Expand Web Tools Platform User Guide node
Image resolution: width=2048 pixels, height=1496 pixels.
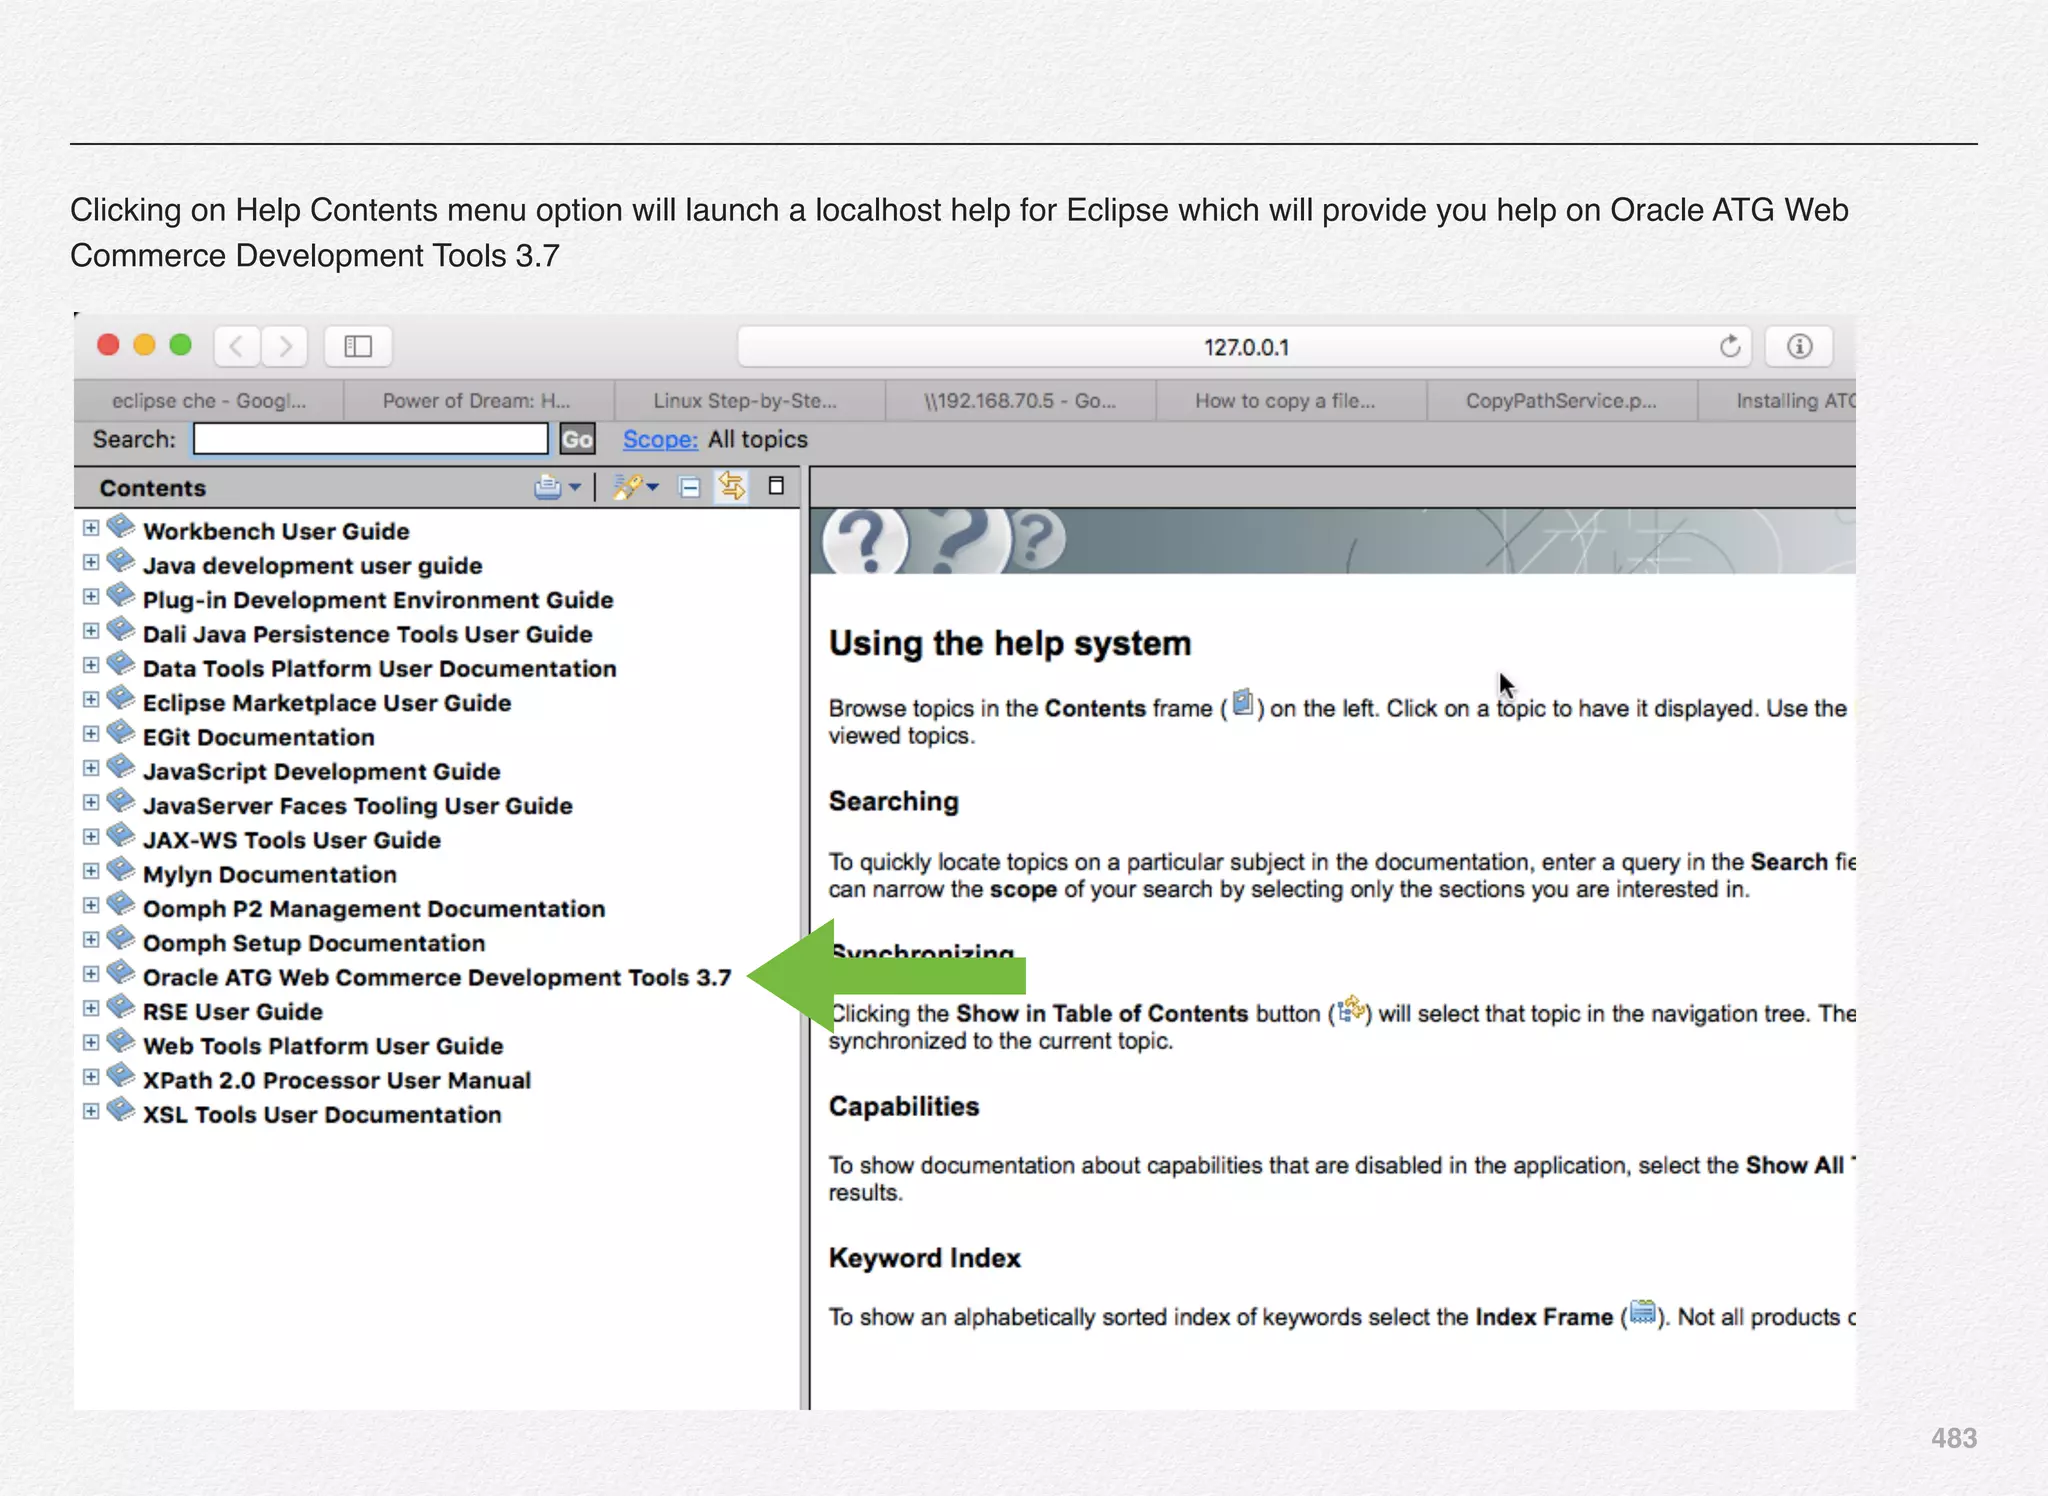point(91,1043)
